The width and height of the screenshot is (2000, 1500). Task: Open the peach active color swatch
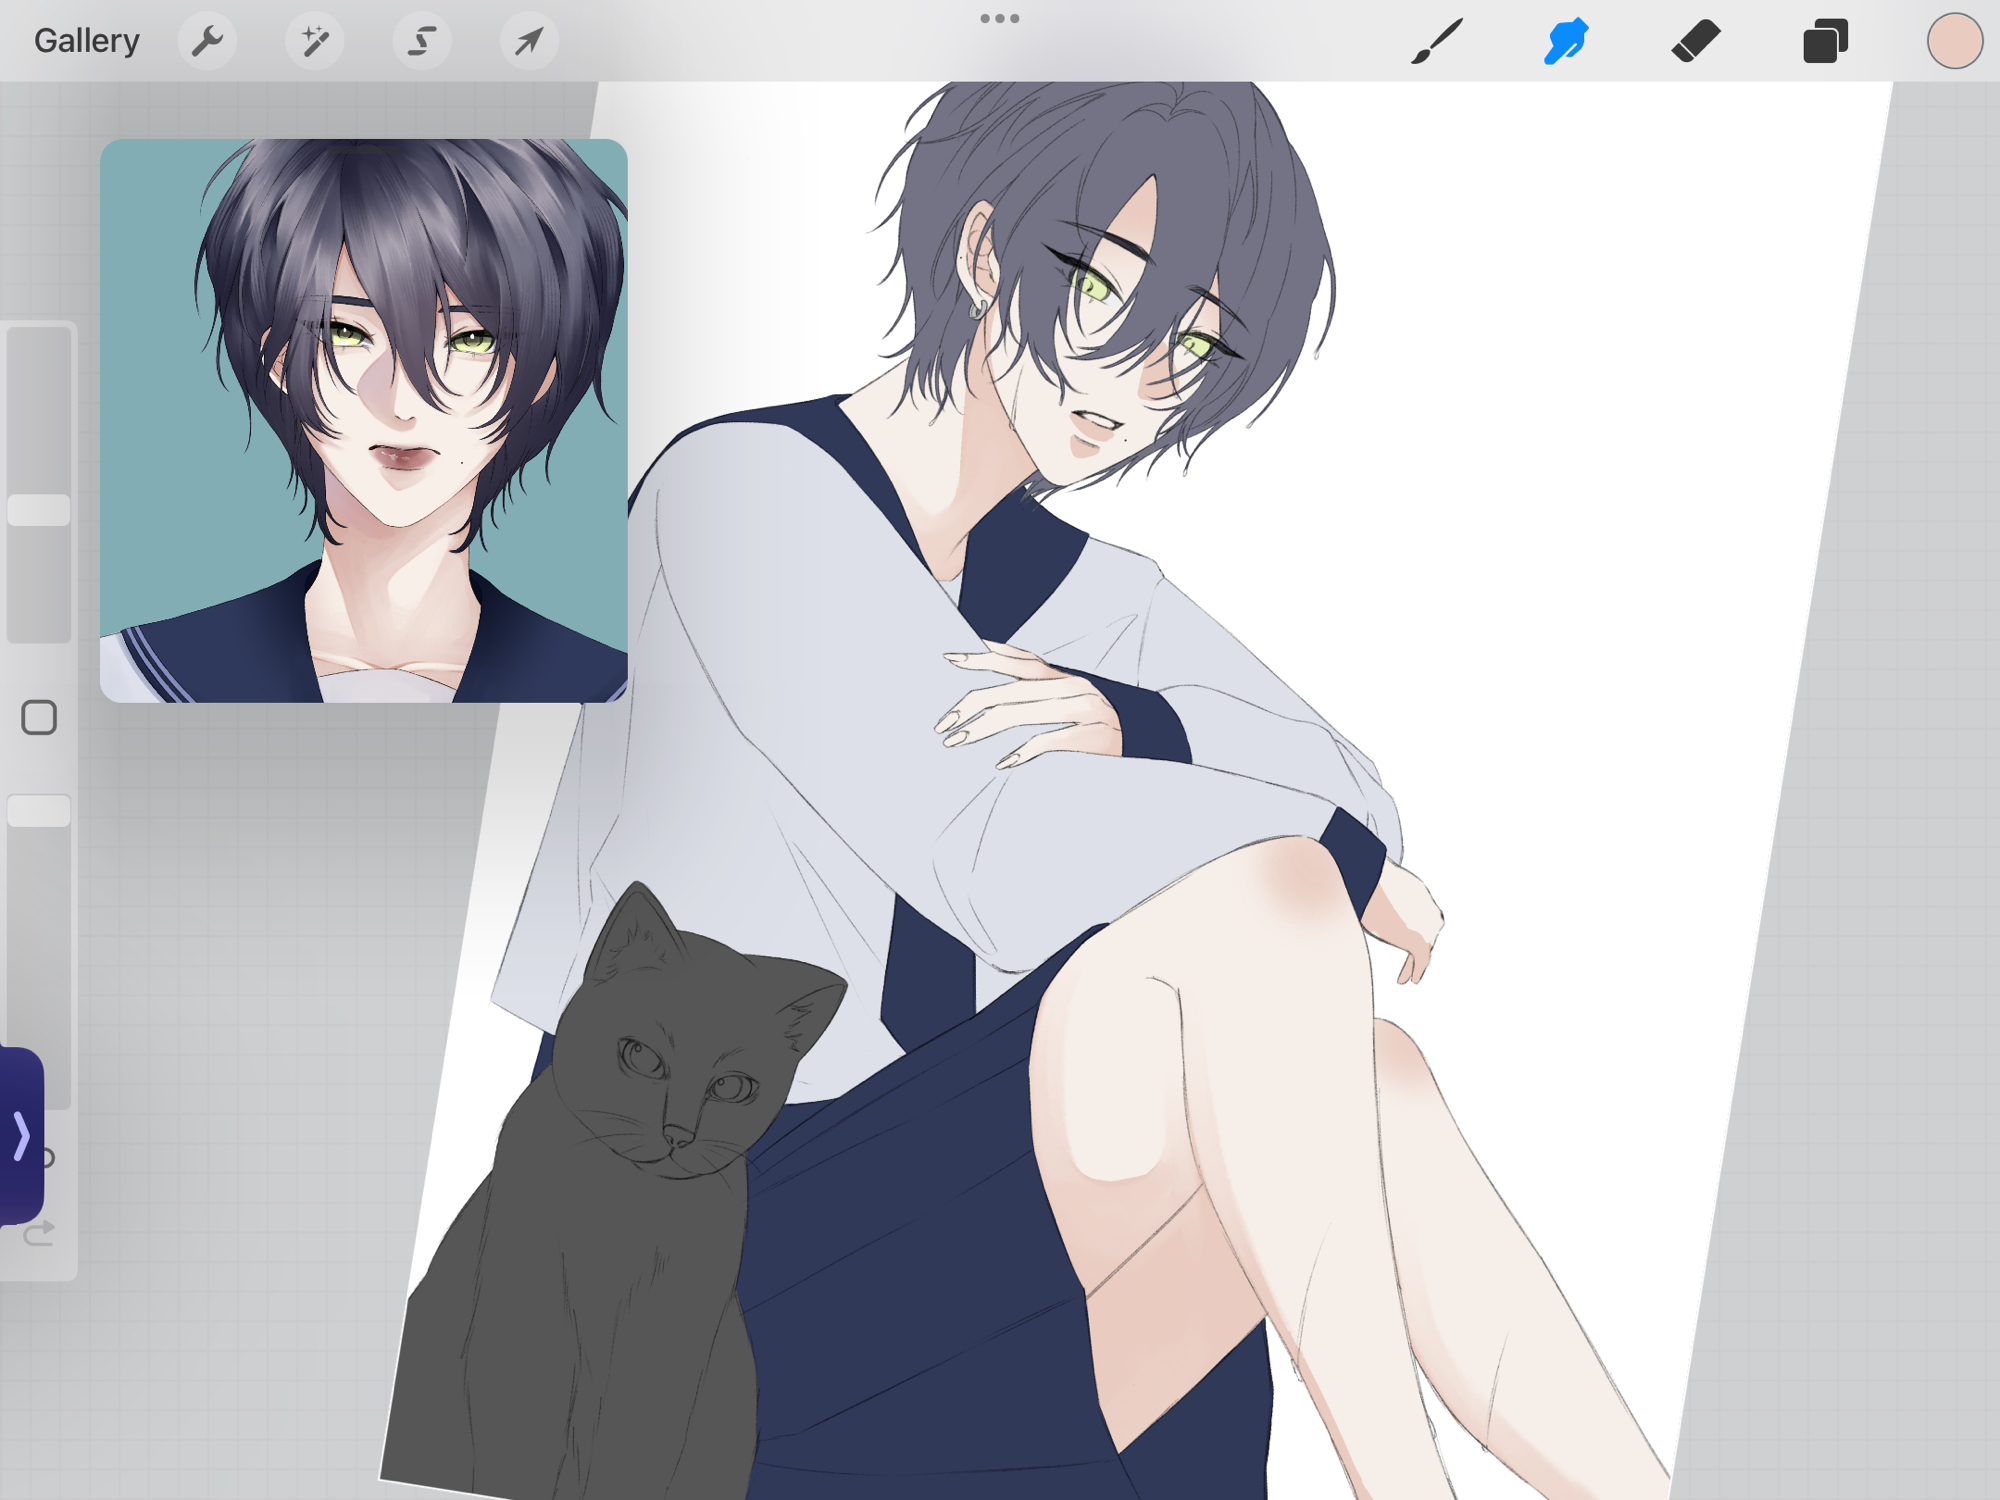tap(1954, 41)
